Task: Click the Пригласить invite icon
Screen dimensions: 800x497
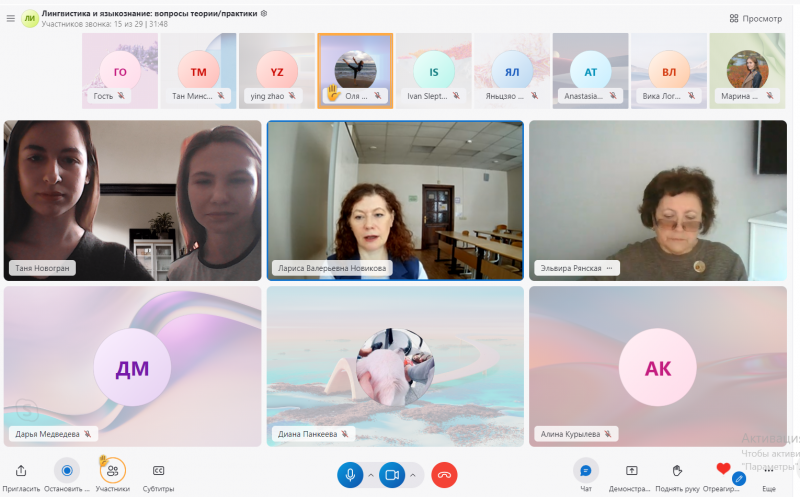Action: (x=21, y=470)
